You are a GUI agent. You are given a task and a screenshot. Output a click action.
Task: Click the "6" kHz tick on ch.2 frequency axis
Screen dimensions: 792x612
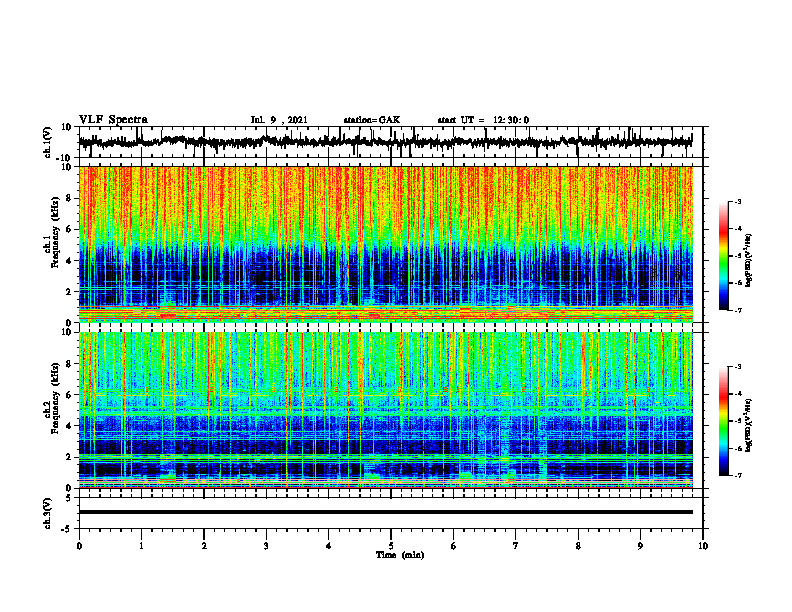point(70,395)
